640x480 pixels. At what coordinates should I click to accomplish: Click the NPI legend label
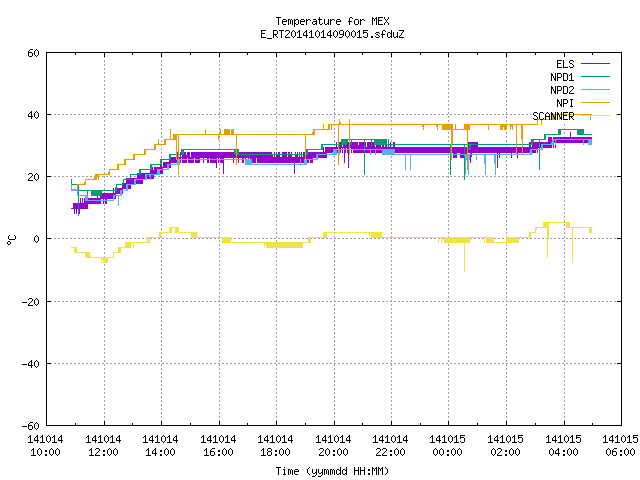(x=565, y=103)
